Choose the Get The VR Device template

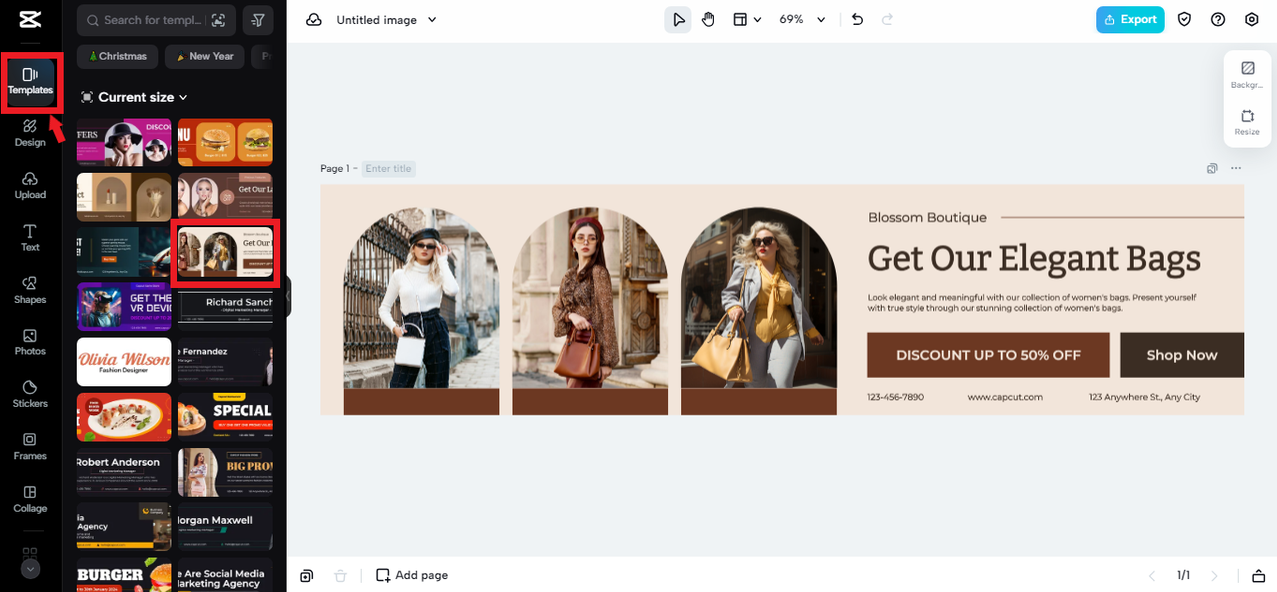[x=124, y=306]
